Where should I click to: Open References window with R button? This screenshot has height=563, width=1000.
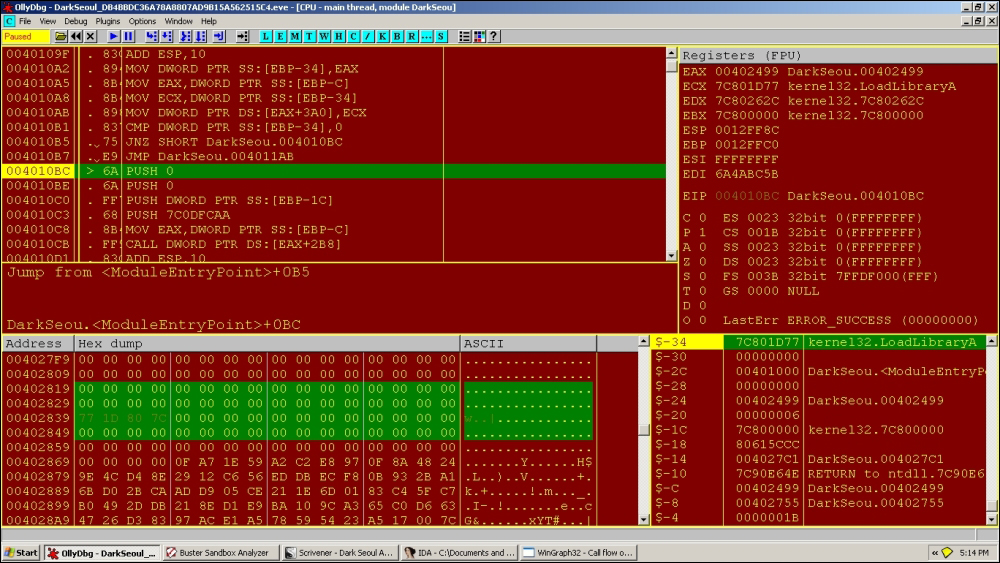point(412,36)
